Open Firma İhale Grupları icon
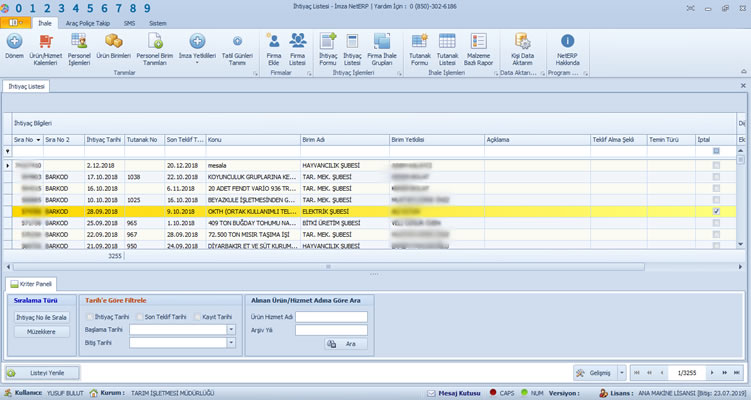 tap(382, 42)
